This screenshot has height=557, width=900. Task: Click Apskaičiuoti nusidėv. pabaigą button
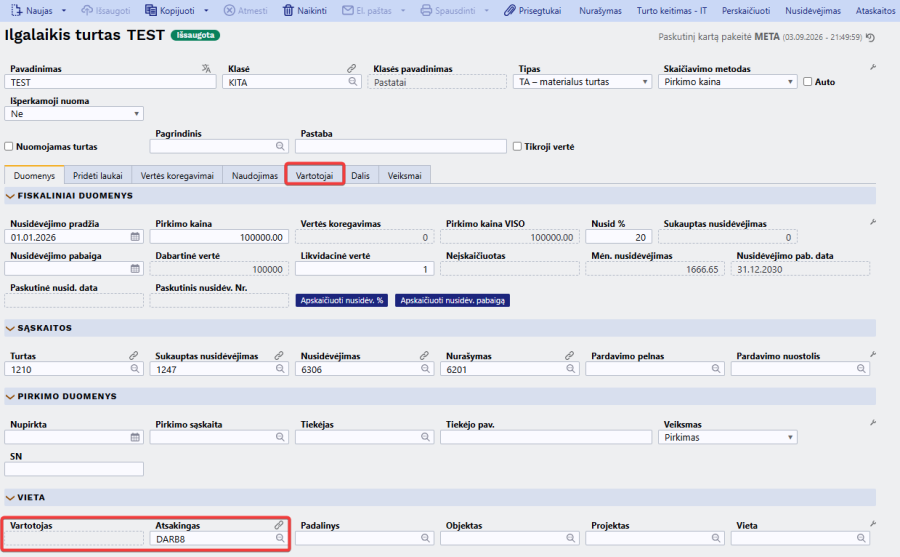pyautogui.click(x=452, y=300)
